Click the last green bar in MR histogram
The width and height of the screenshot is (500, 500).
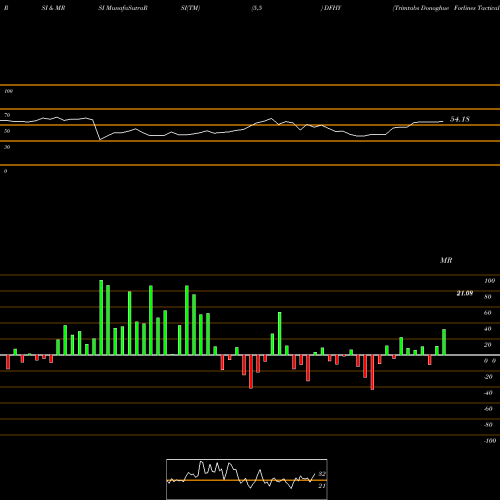[x=444, y=342]
